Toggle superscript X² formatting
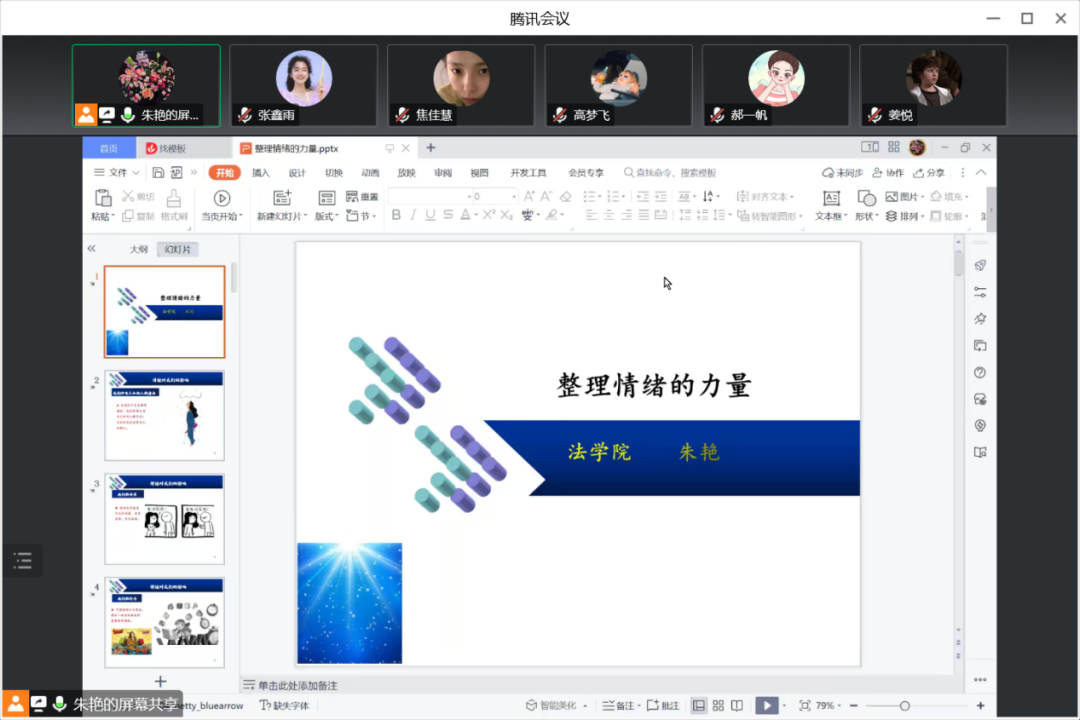1080x720 pixels. click(x=488, y=216)
